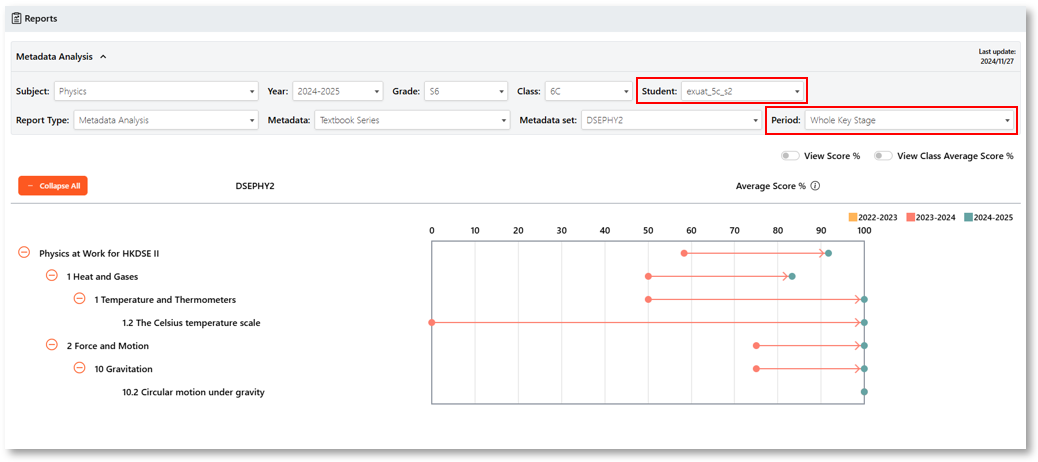Click the 2024-2025 data point for Heat and Gases
The width and height of the screenshot is (1038, 462).
point(792,276)
